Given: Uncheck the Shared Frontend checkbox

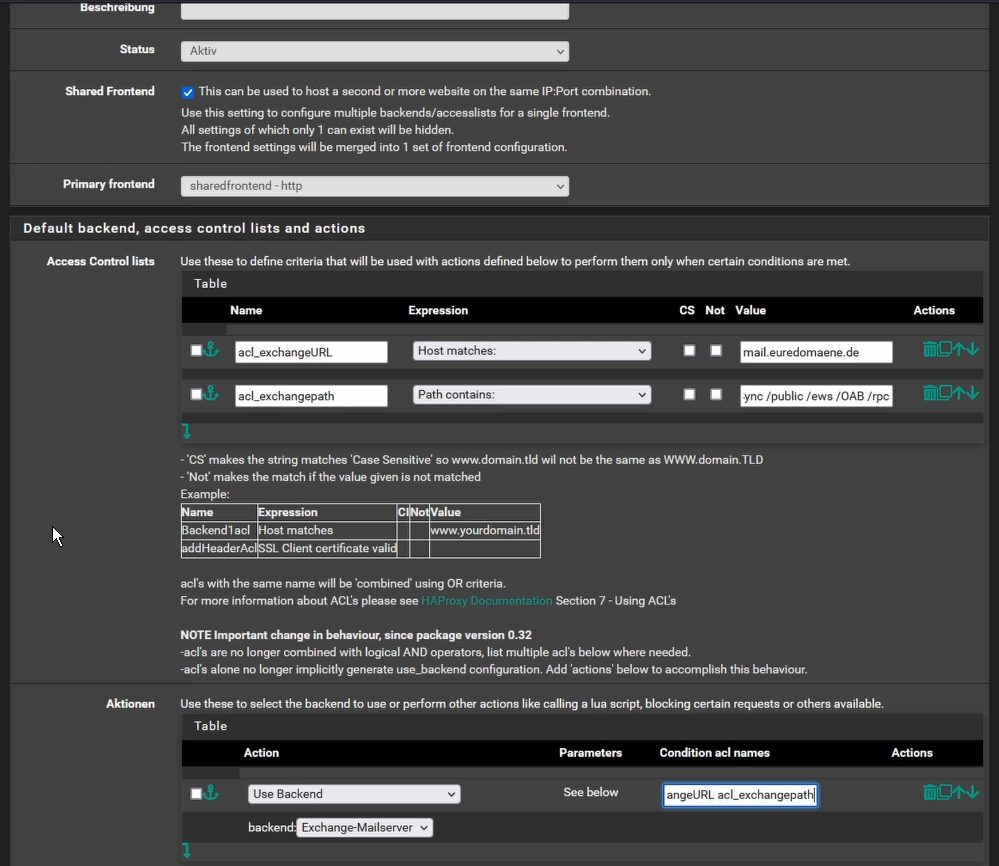Looking at the screenshot, I should click(188, 92).
